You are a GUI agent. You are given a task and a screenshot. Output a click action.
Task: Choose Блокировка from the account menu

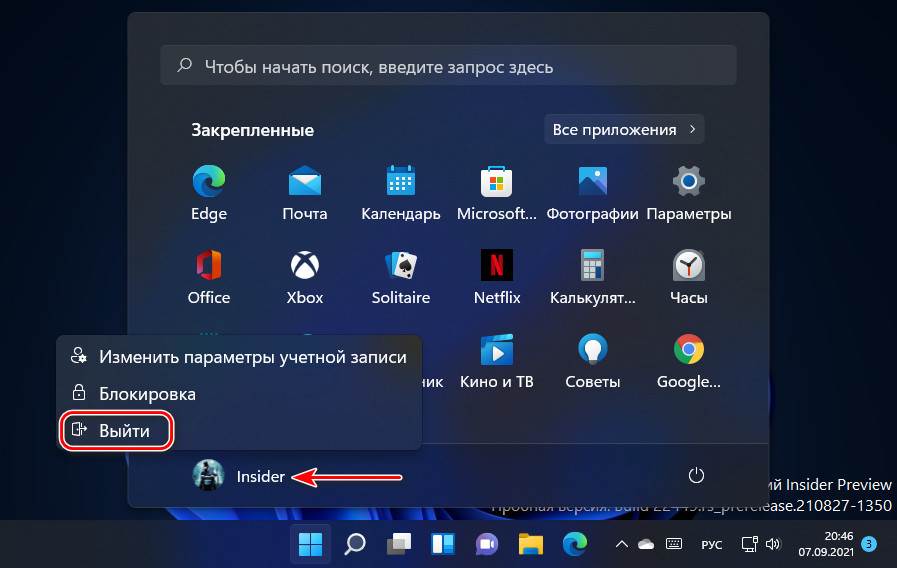click(239, 394)
